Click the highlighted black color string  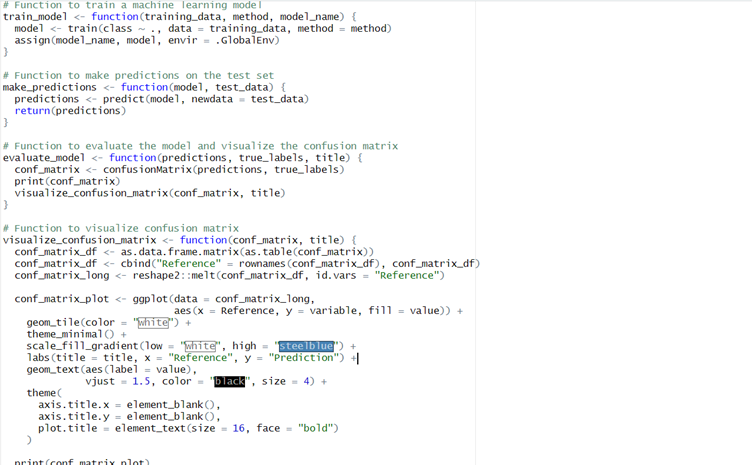tap(229, 382)
